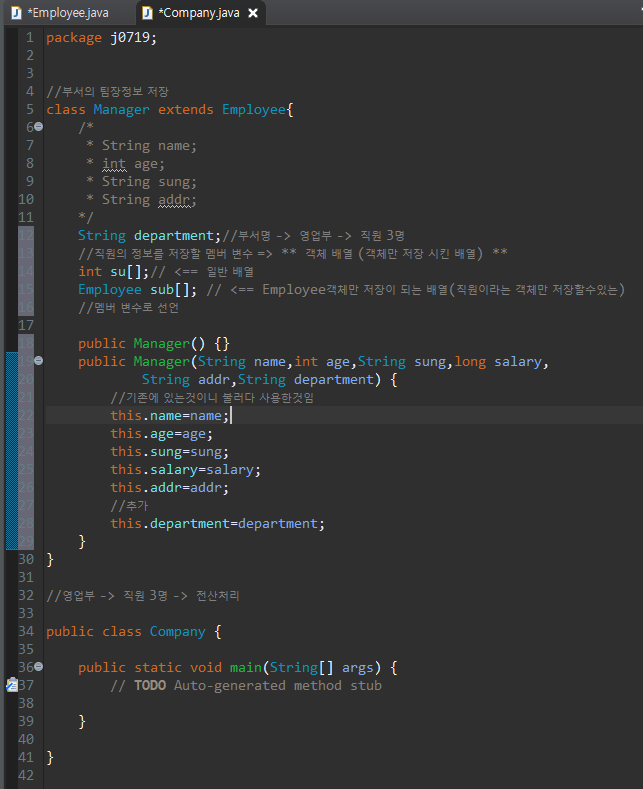The width and height of the screenshot is (643, 789).
Task: Click the Java file icon on Employee.java tab
Action: [17, 13]
